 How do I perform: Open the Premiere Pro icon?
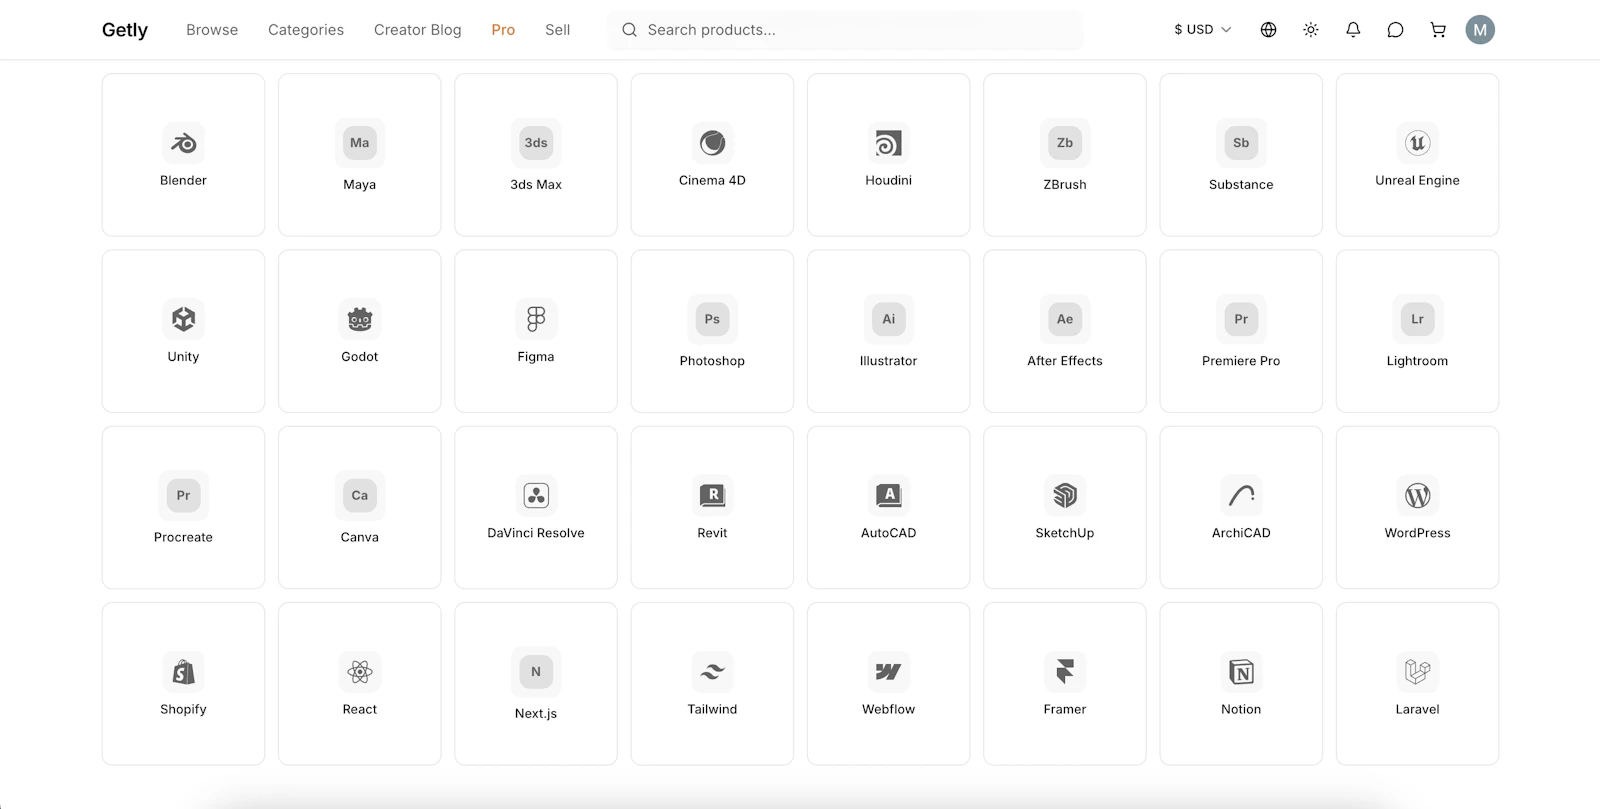click(1241, 319)
